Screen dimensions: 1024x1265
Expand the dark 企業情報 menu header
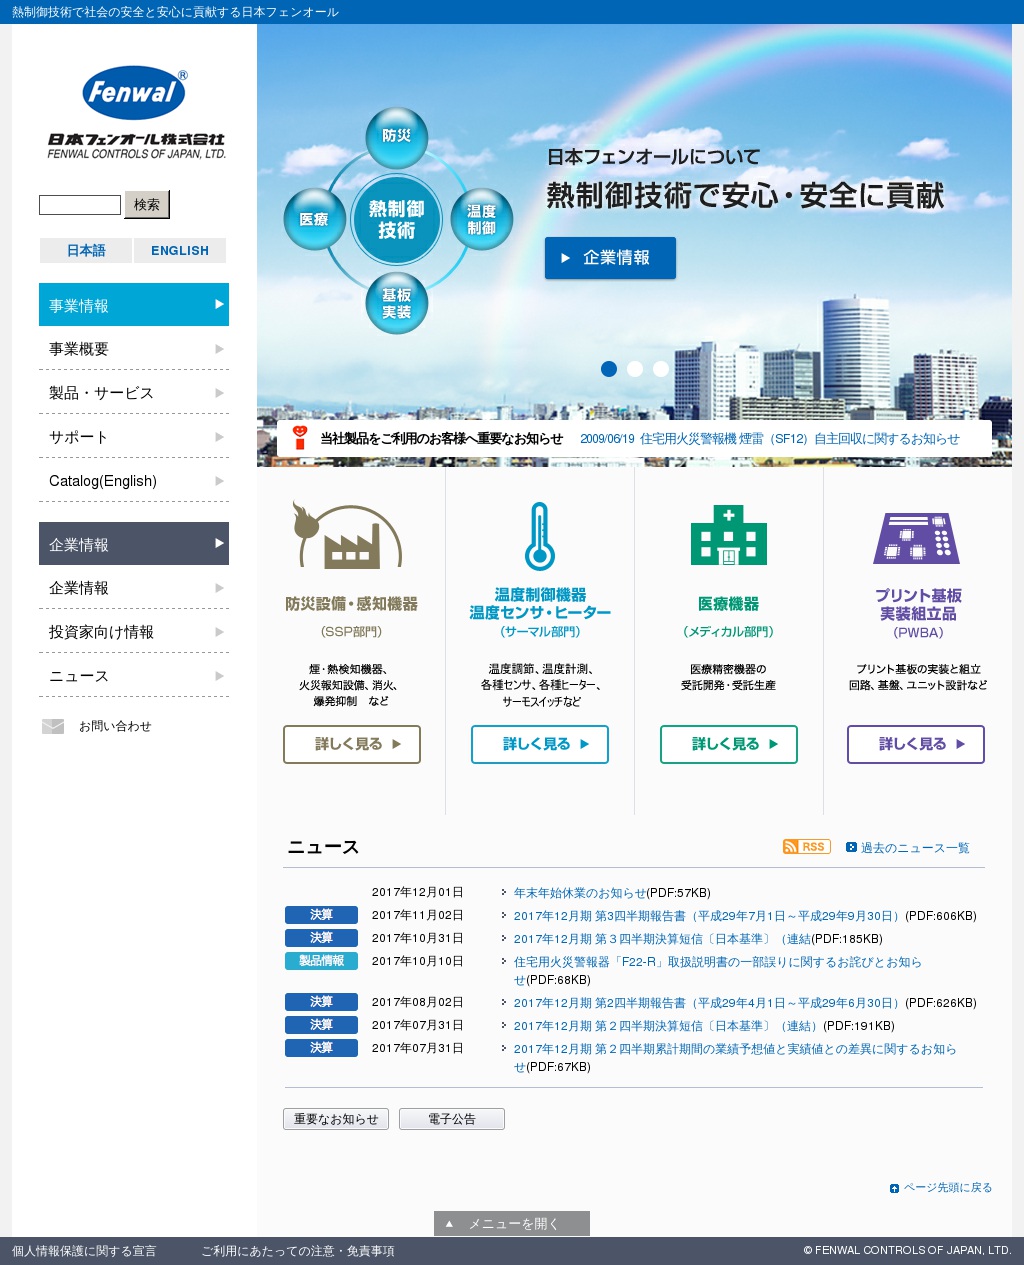pos(134,544)
